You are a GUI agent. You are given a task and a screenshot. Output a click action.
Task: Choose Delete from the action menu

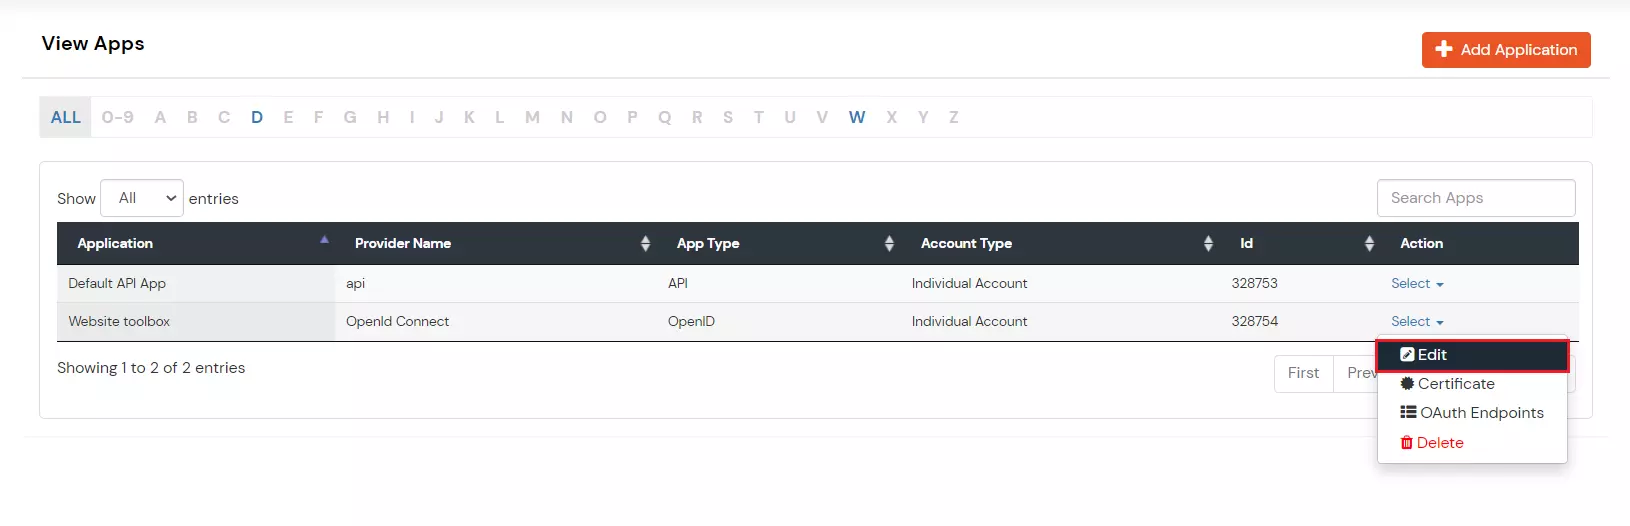point(1472,443)
